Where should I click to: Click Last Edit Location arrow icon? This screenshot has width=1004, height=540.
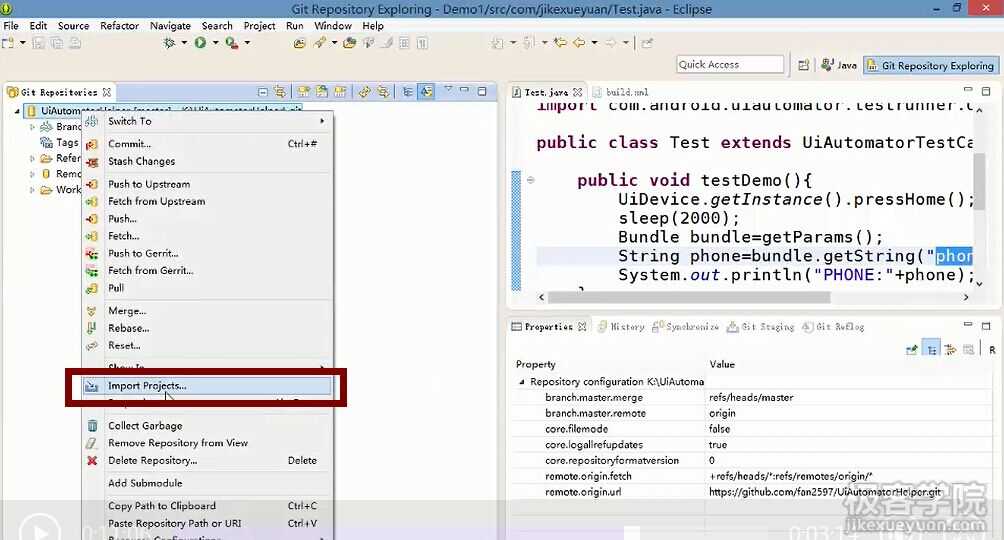coord(560,43)
